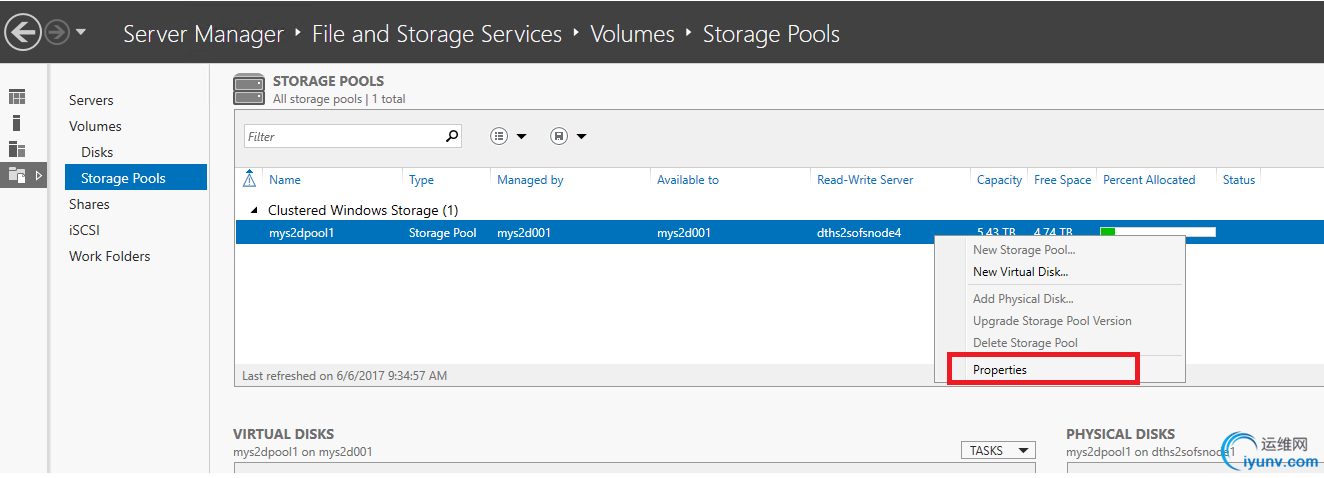Click the Percent Allocated progress bar
1324x478 pixels.
[x=1157, y=232]
